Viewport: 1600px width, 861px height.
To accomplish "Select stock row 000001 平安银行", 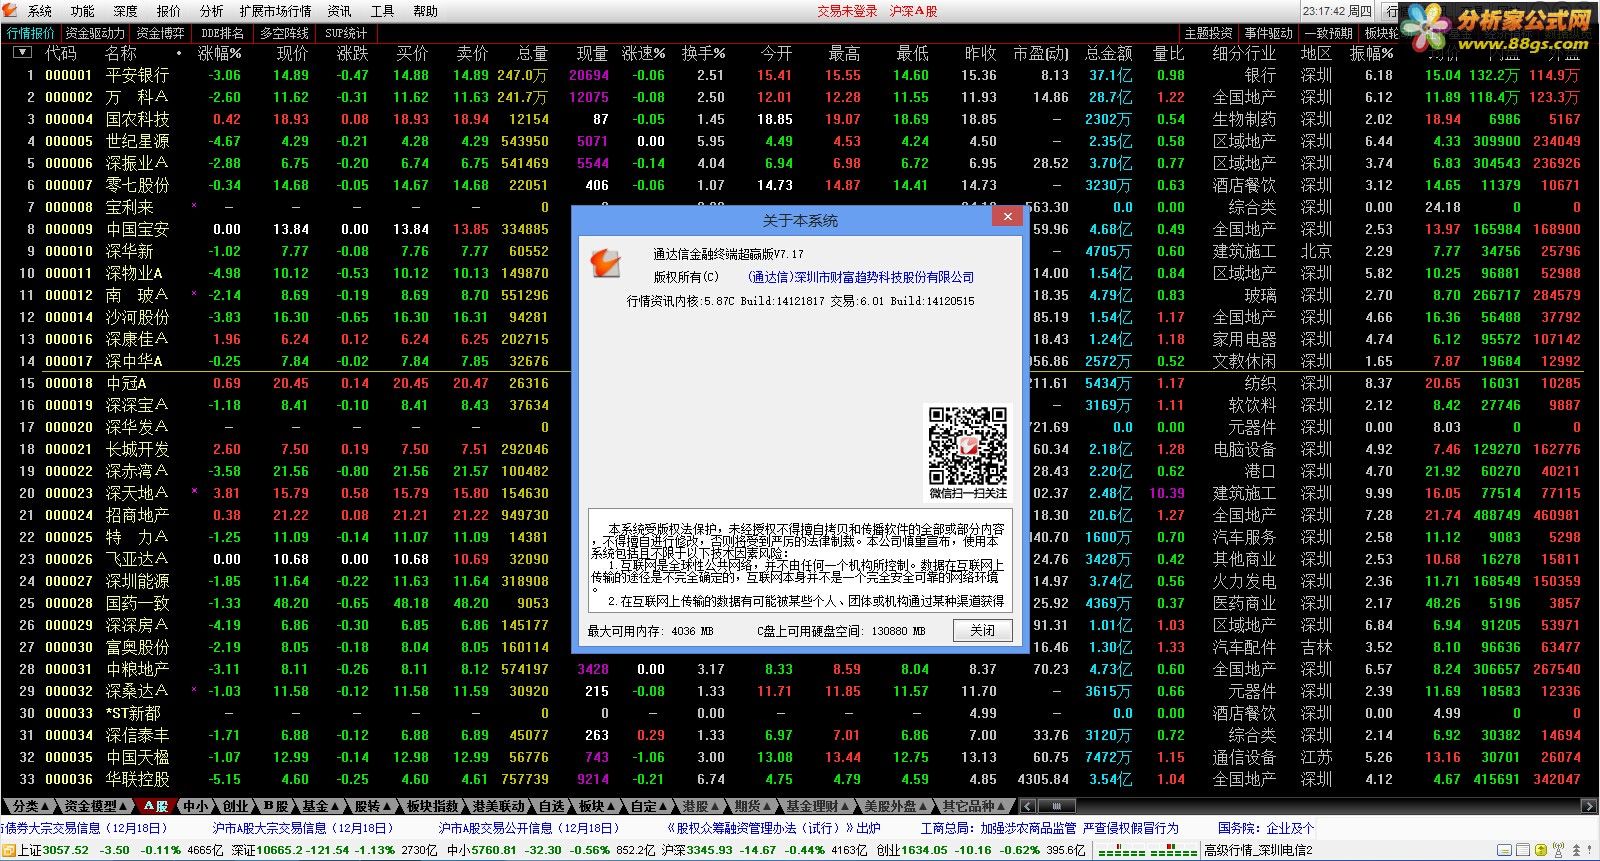I will click(x=800, y=75).
